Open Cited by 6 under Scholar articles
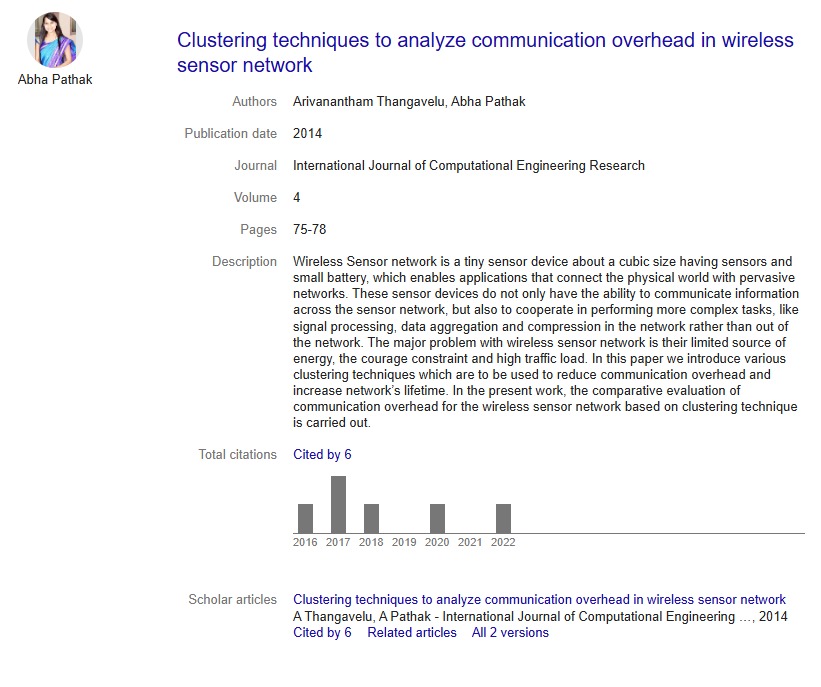The image size is (821, 687). pos(322,633)
